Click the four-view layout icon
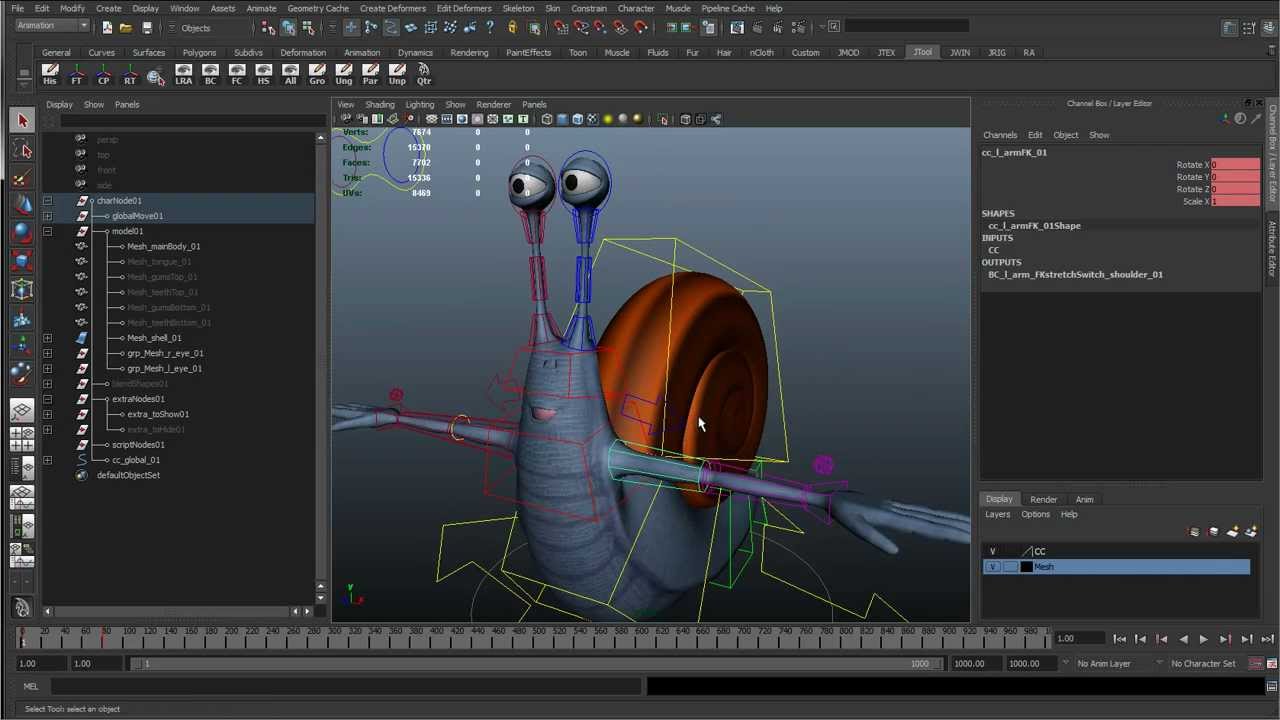 coord(22,438)
